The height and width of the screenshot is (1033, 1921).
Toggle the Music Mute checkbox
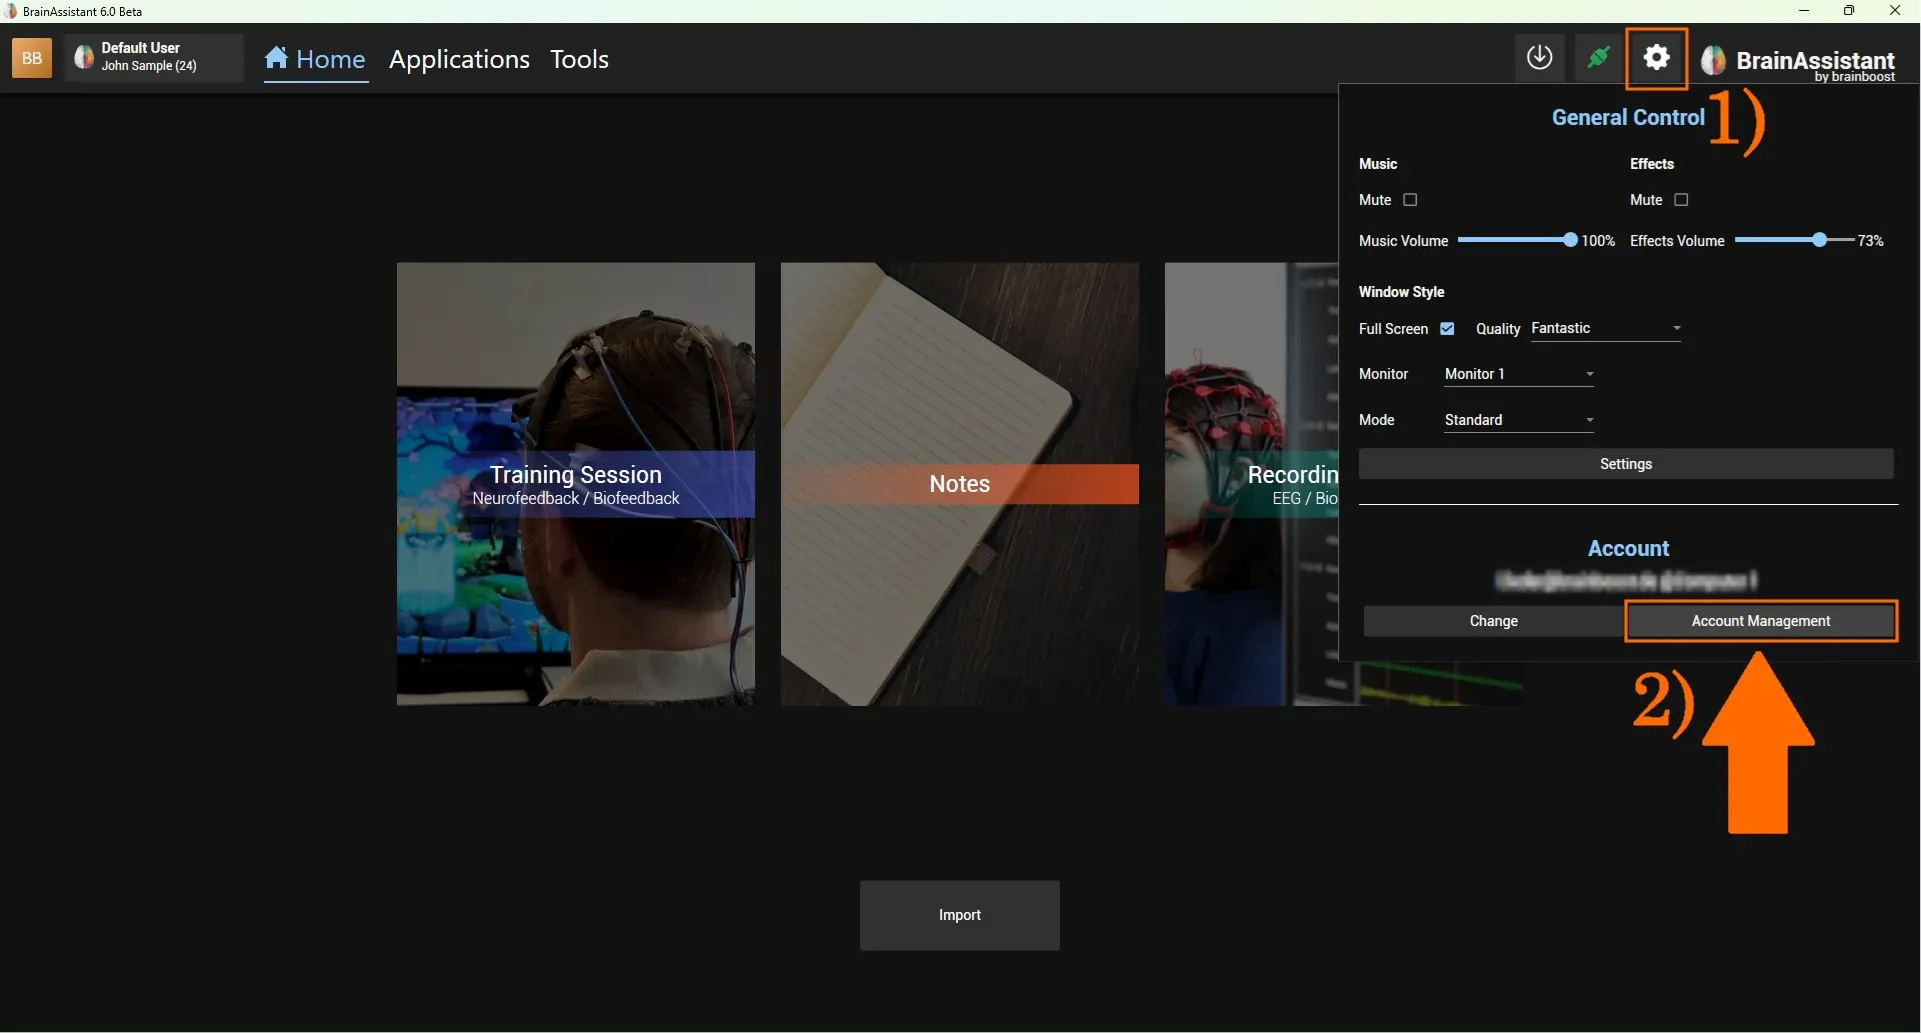click(x=1410, y=200)
